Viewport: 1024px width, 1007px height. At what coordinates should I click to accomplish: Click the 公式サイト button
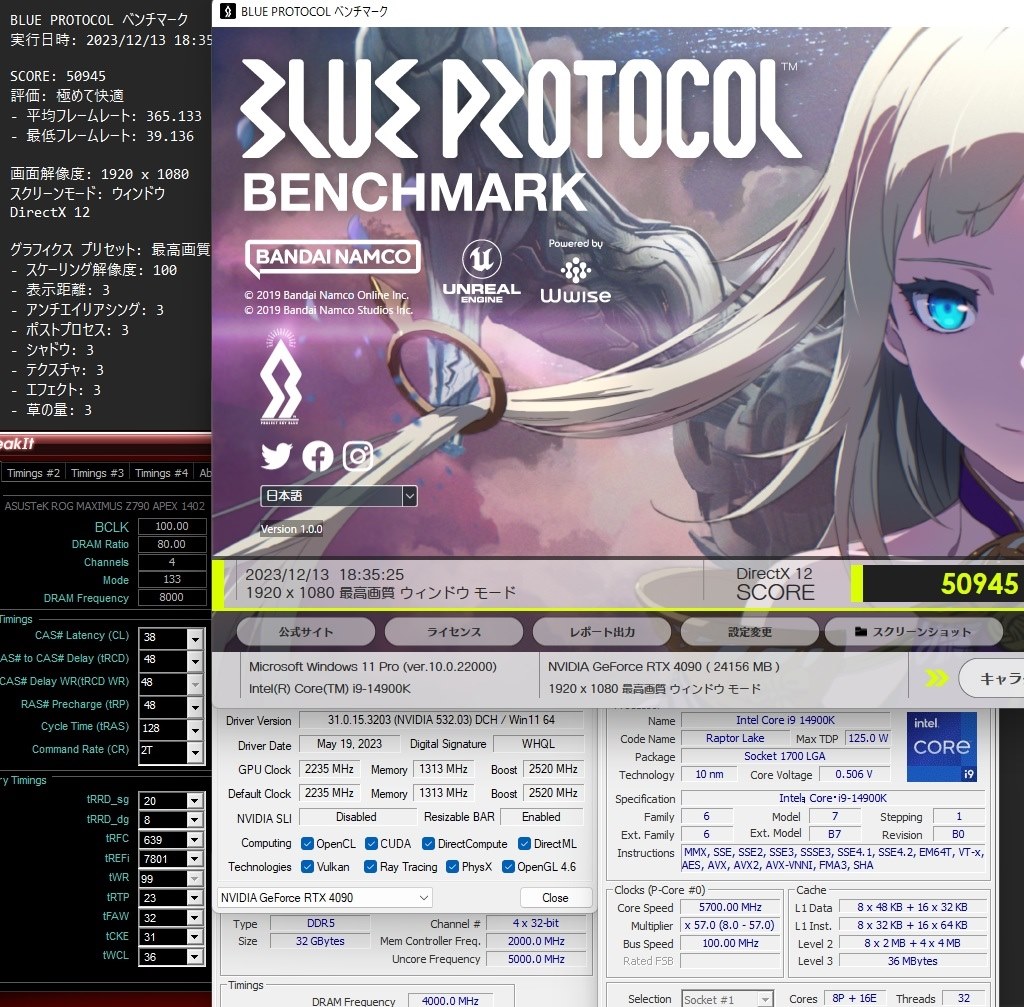point(306,631)
